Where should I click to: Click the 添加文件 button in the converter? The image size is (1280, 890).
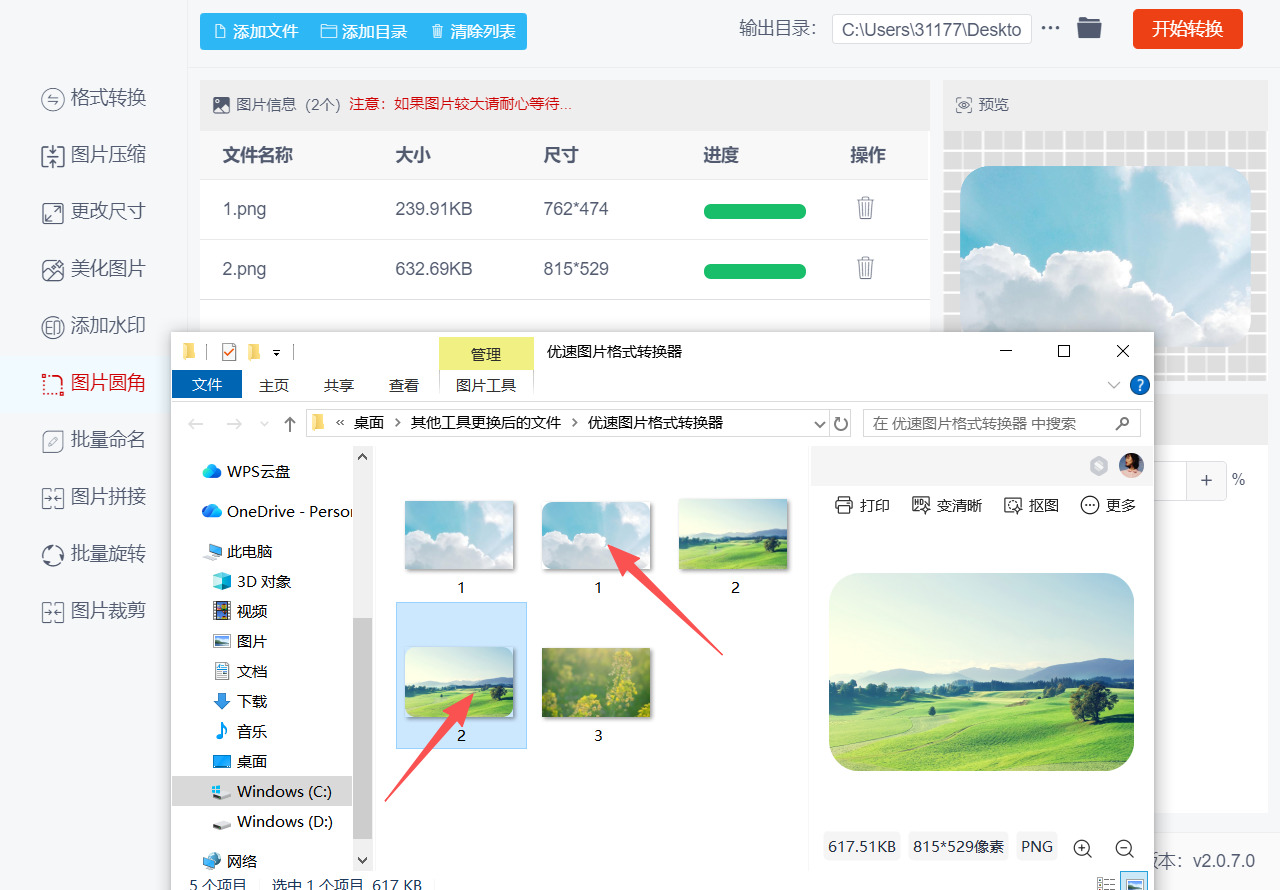[255, 31]
